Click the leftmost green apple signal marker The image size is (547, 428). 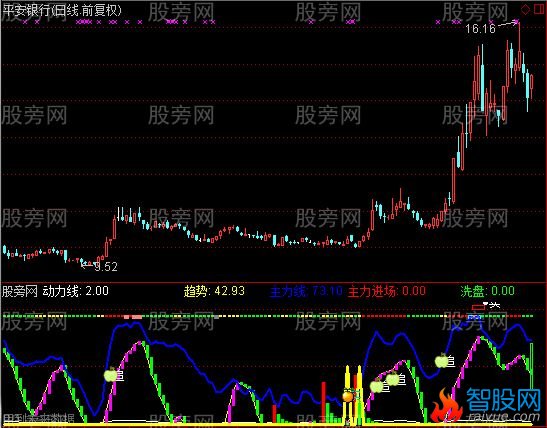coord(111,375)
